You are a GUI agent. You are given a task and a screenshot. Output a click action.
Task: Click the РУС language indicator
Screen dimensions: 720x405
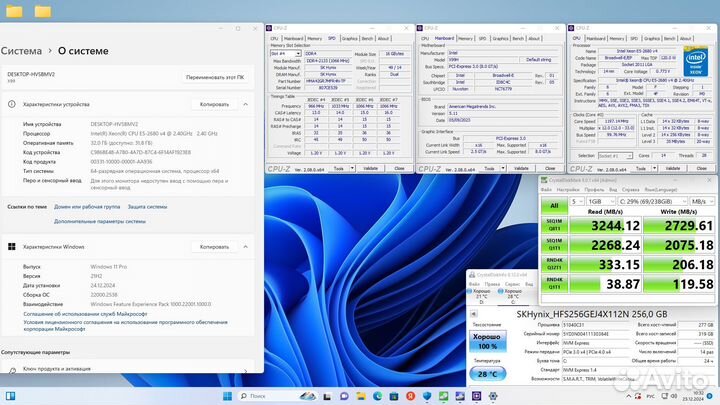651,396
